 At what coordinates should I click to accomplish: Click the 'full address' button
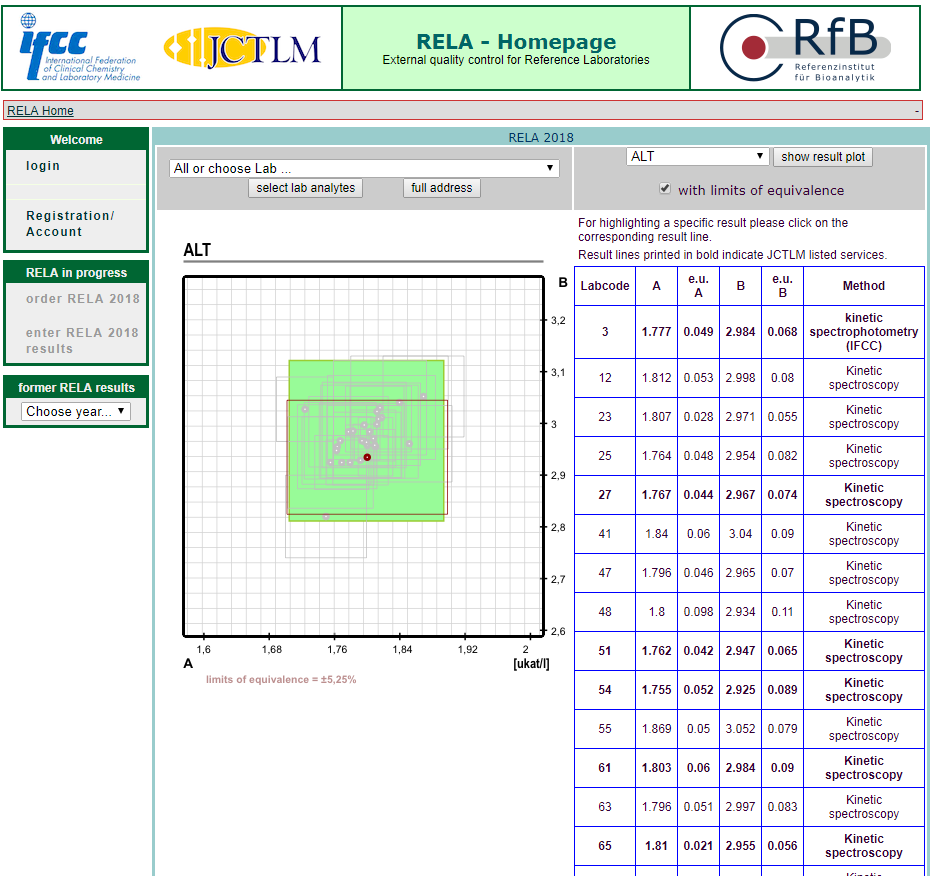[x=441, y=188]
